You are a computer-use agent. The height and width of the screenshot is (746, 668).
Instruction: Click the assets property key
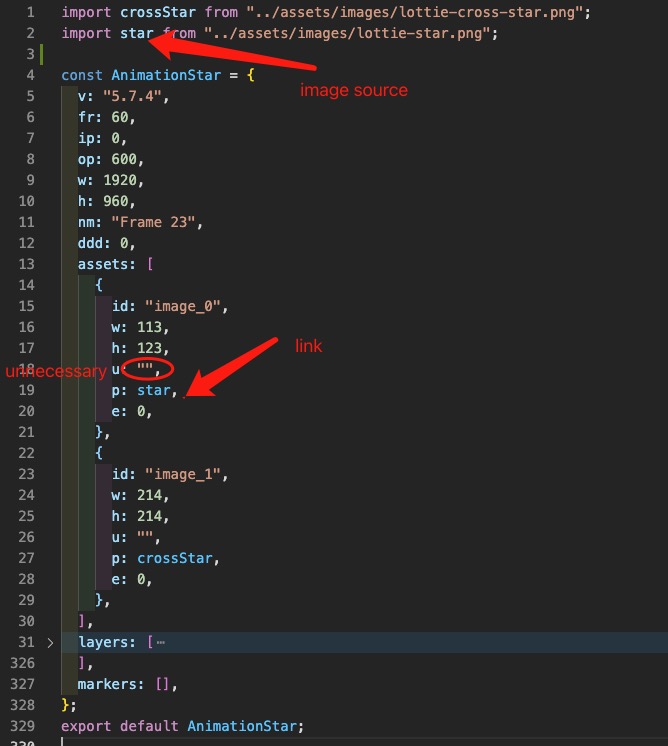[103, 264]
